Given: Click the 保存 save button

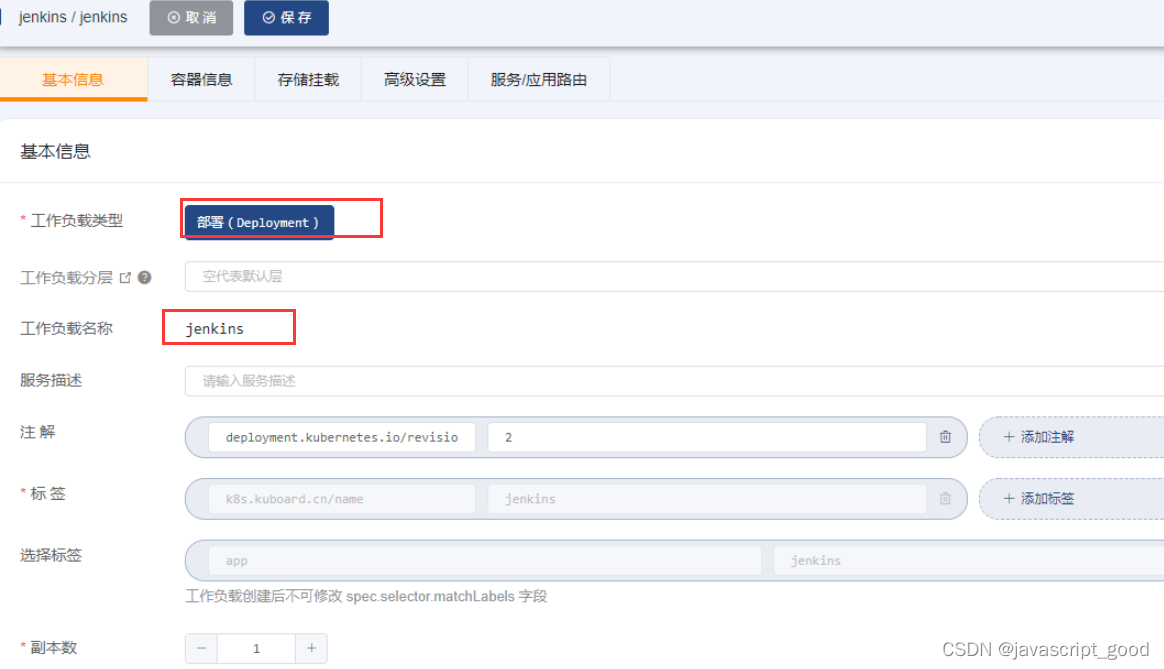Looking at the screenshot, I should [287, 17].
